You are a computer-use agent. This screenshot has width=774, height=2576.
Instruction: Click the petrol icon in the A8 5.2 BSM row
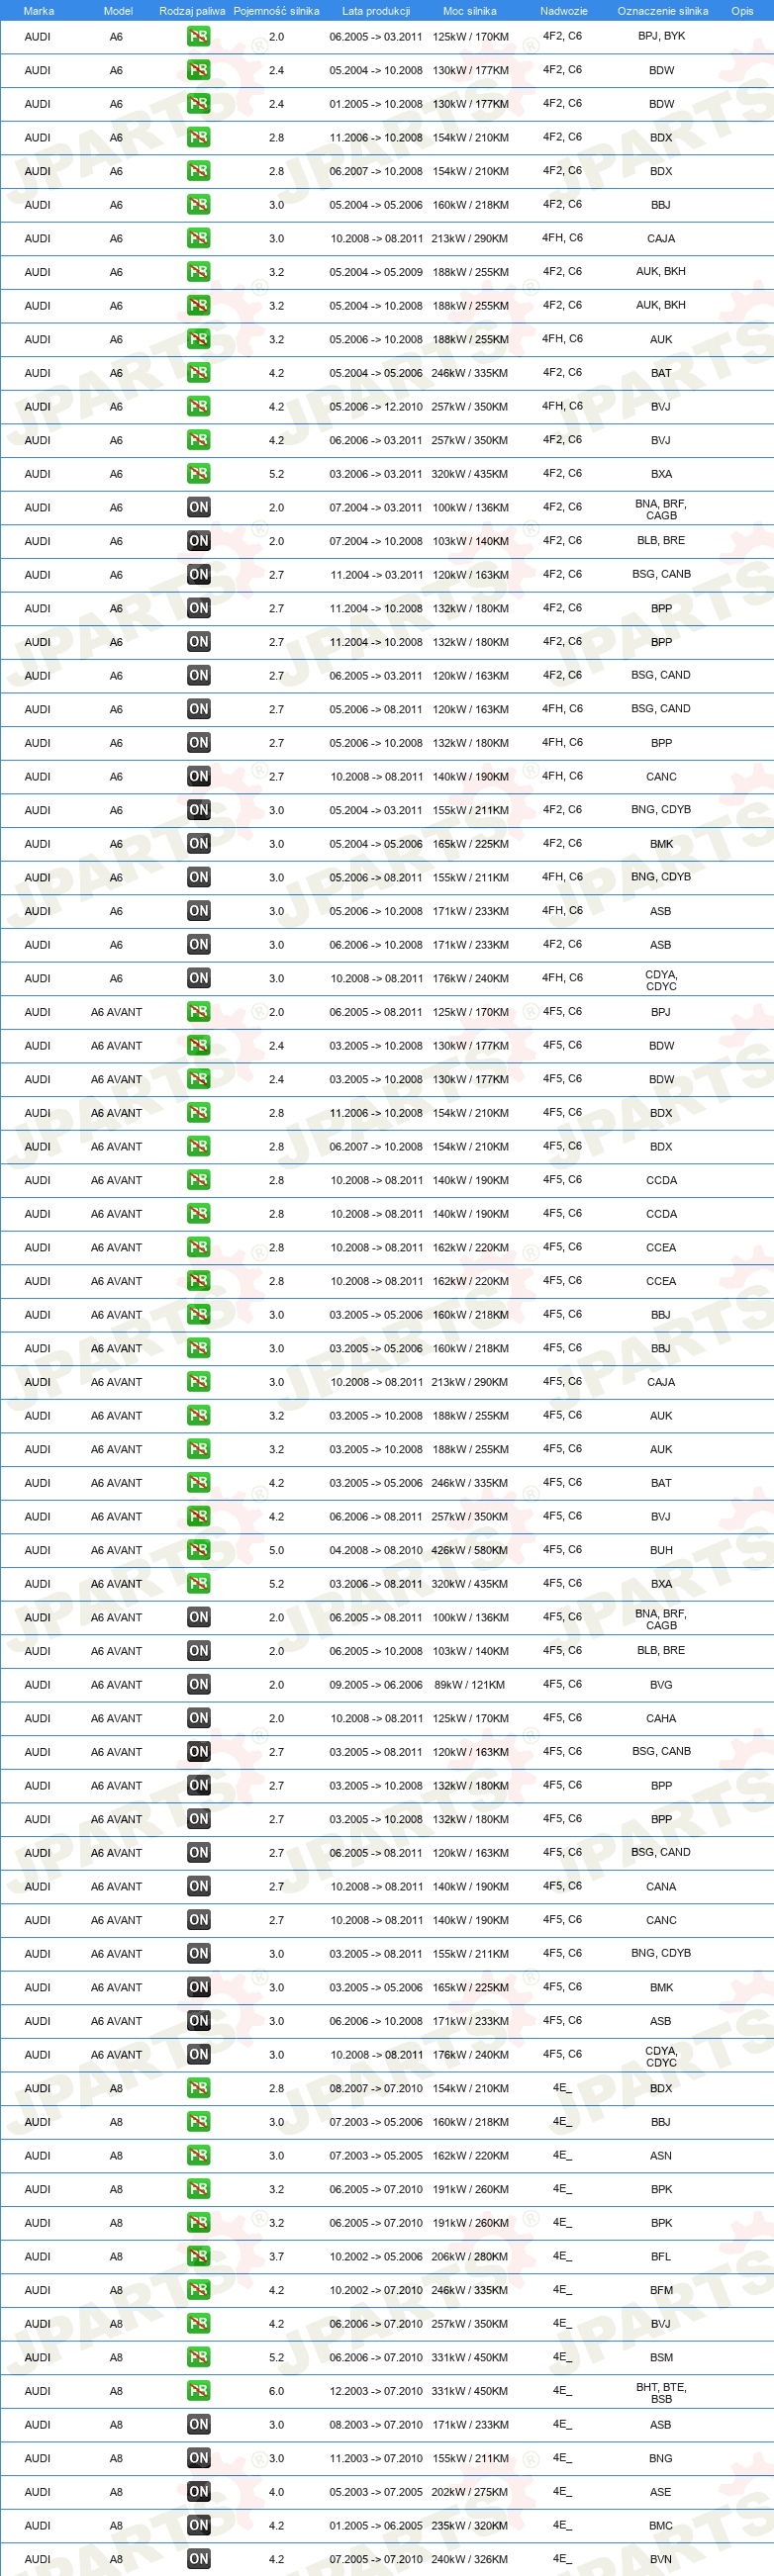click(198, 2357)
